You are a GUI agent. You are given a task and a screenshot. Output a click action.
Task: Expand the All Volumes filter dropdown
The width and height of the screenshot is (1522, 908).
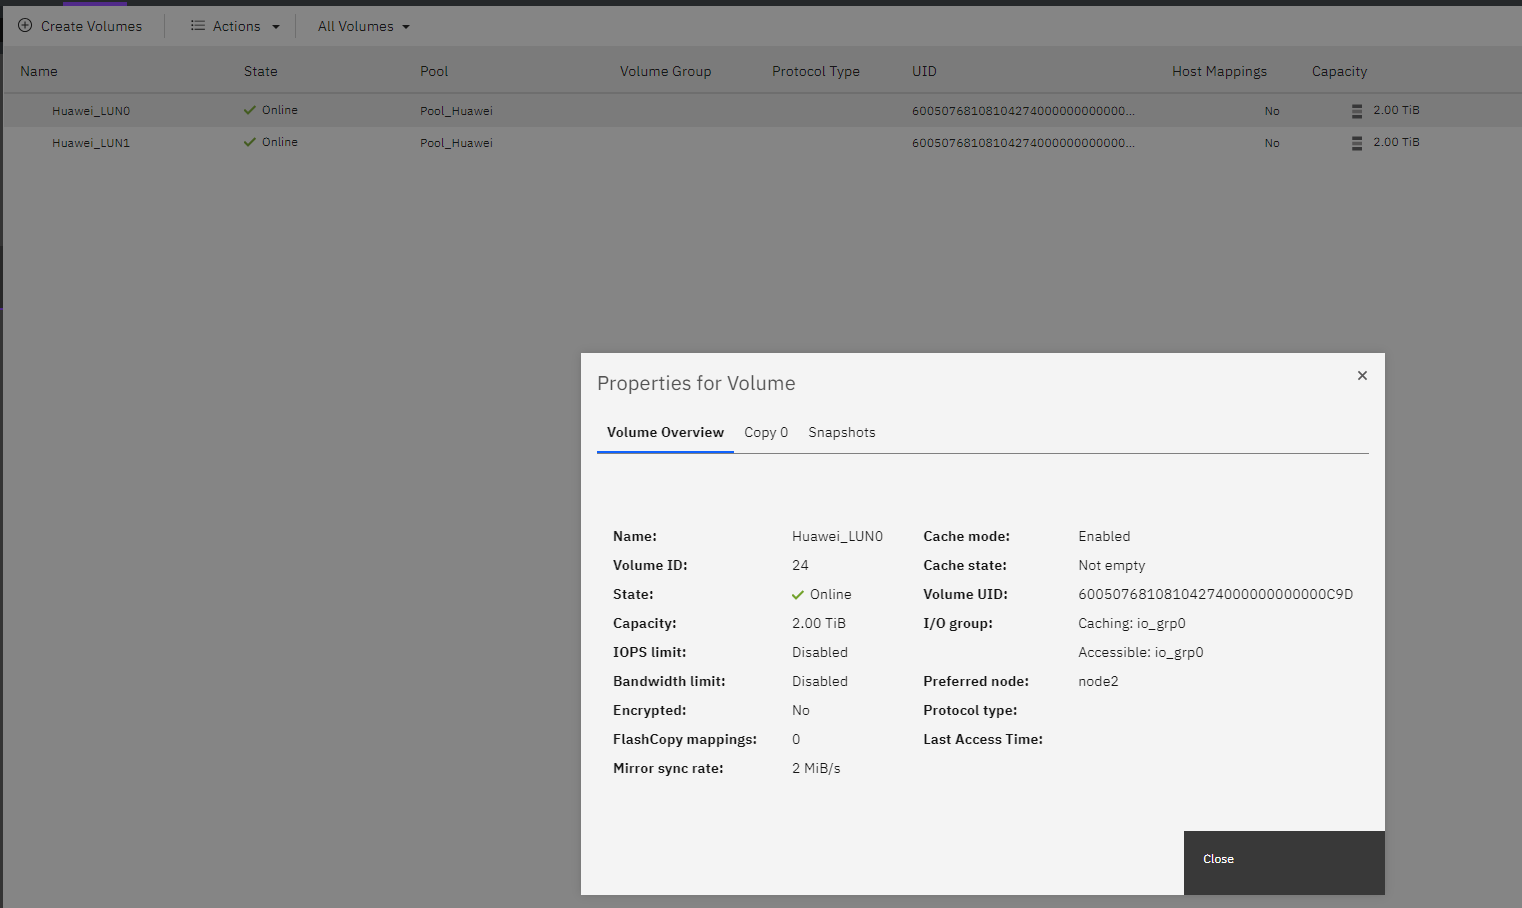point(364,26)
